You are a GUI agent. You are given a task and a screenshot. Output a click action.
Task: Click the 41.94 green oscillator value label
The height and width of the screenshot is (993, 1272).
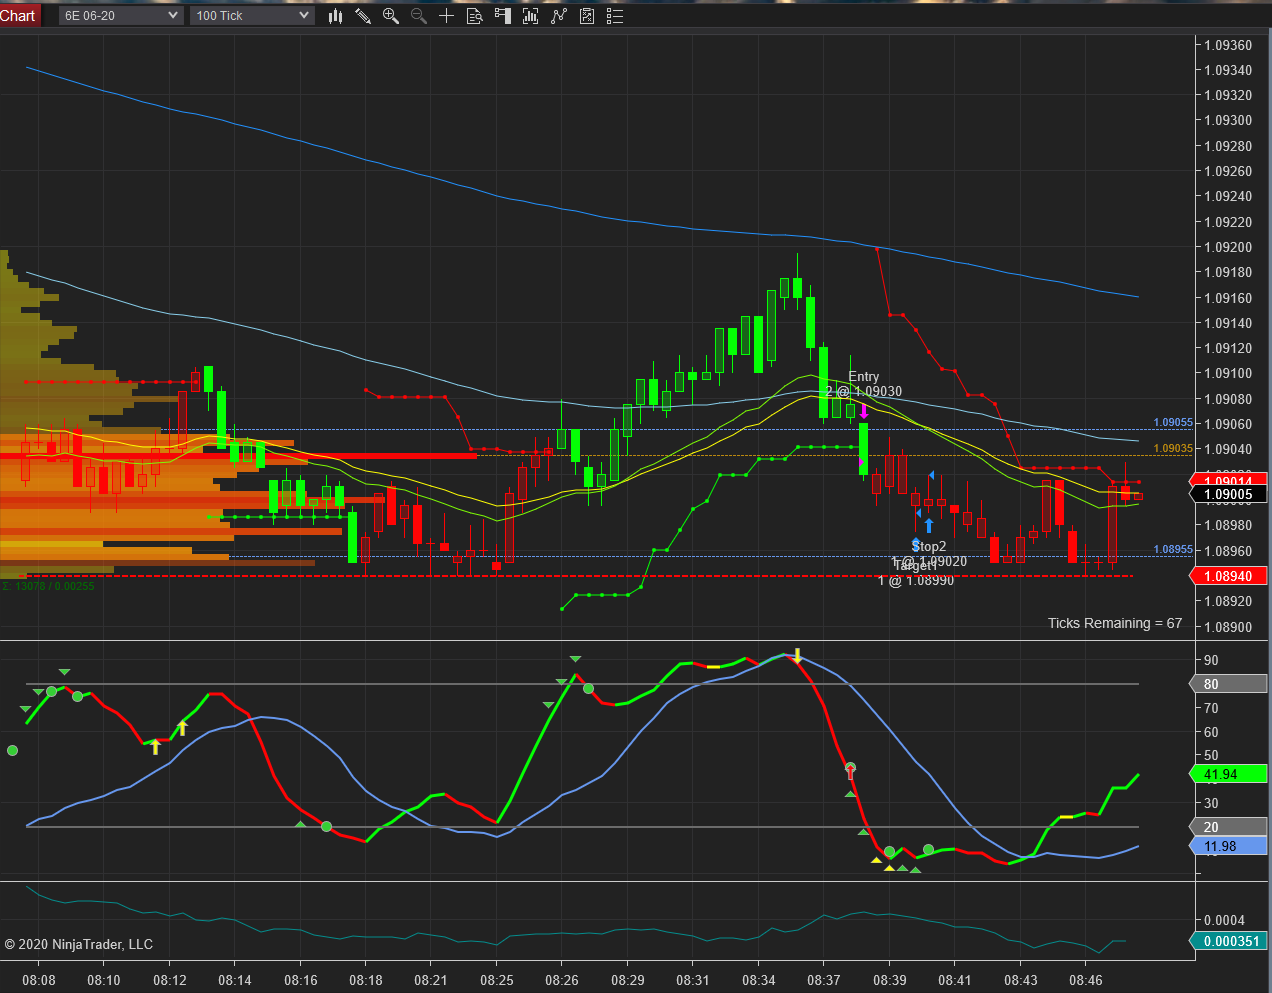pyautogui.click(x=1228, y=774)
